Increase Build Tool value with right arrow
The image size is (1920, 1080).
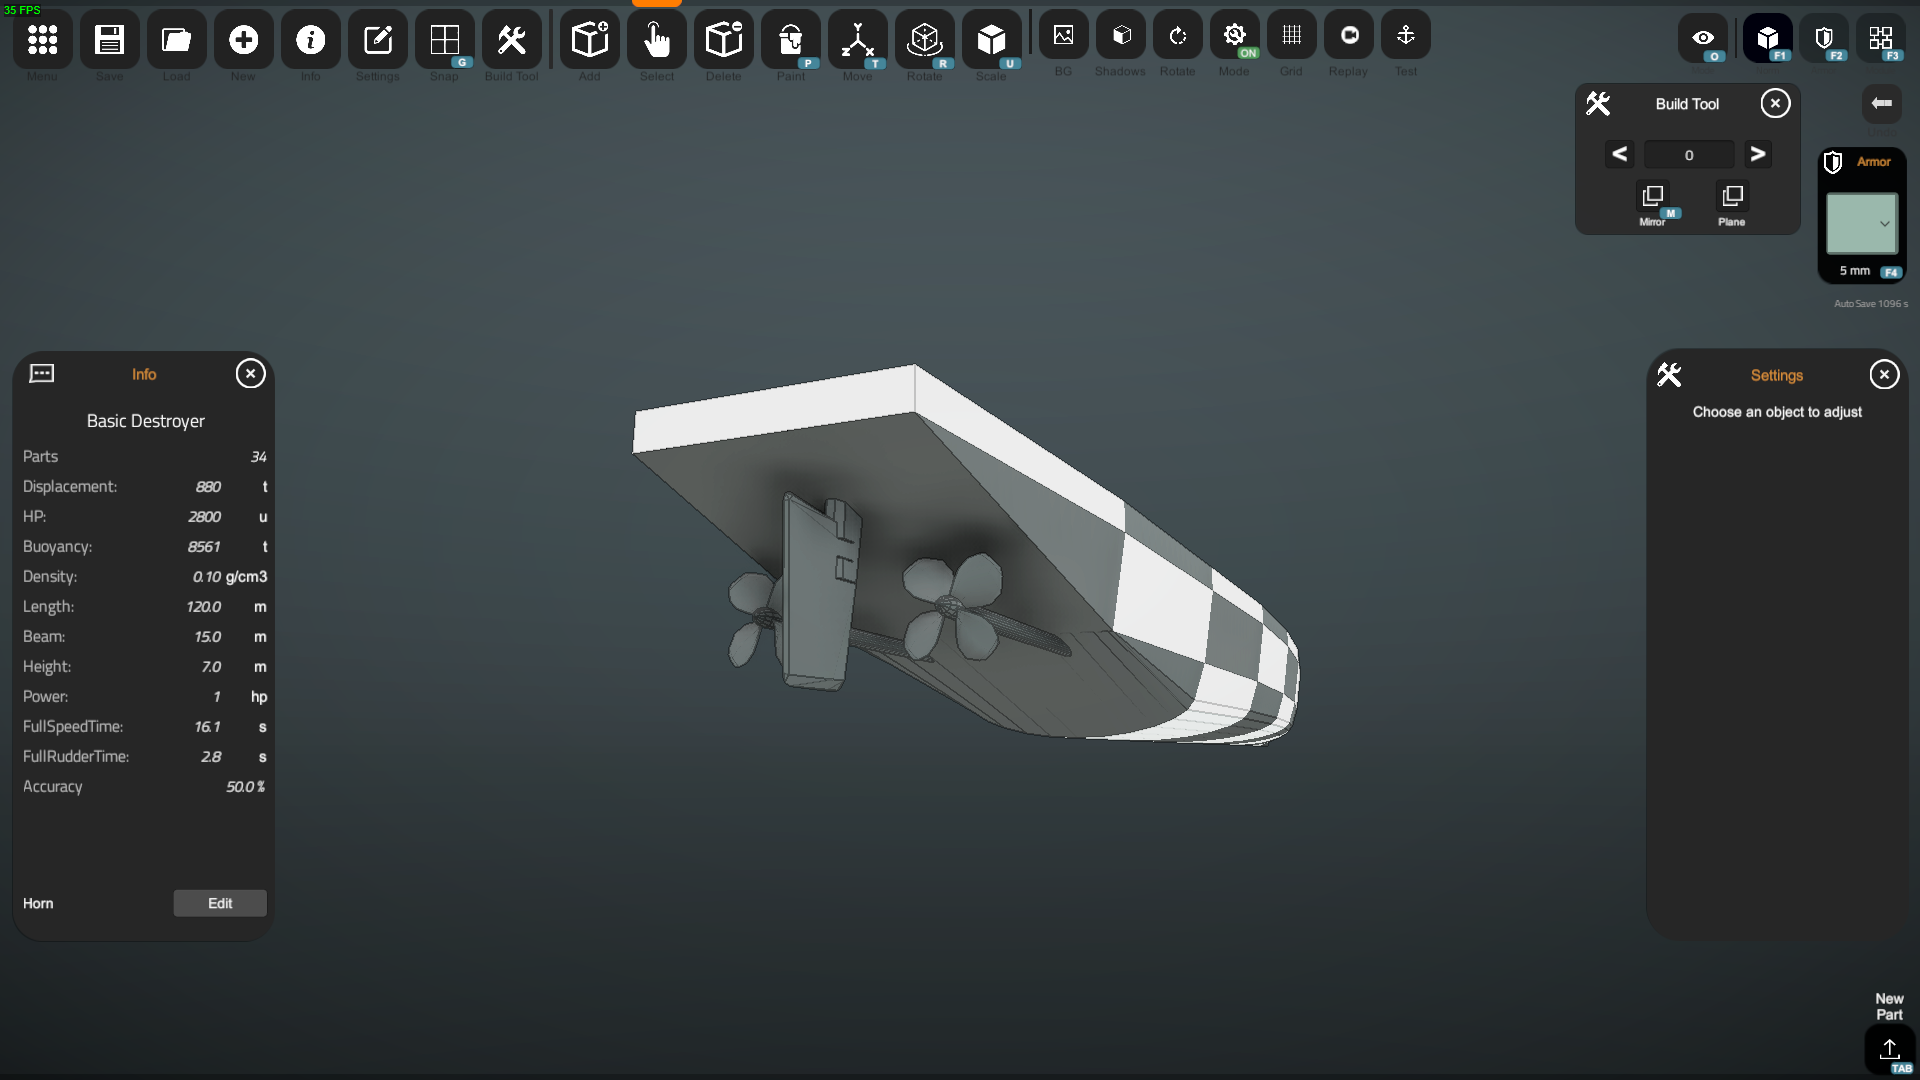pyautogui.click(x=1757, y=154)
